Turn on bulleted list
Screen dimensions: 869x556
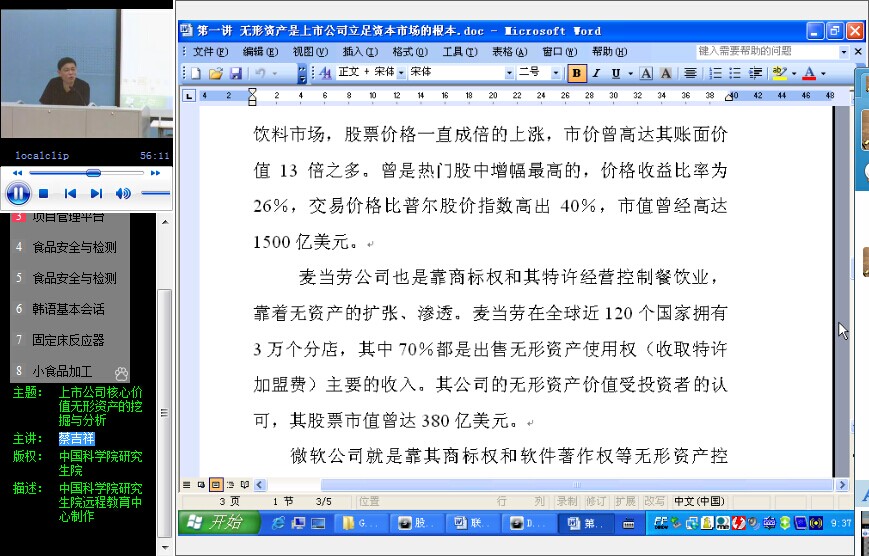pos(735,73)
